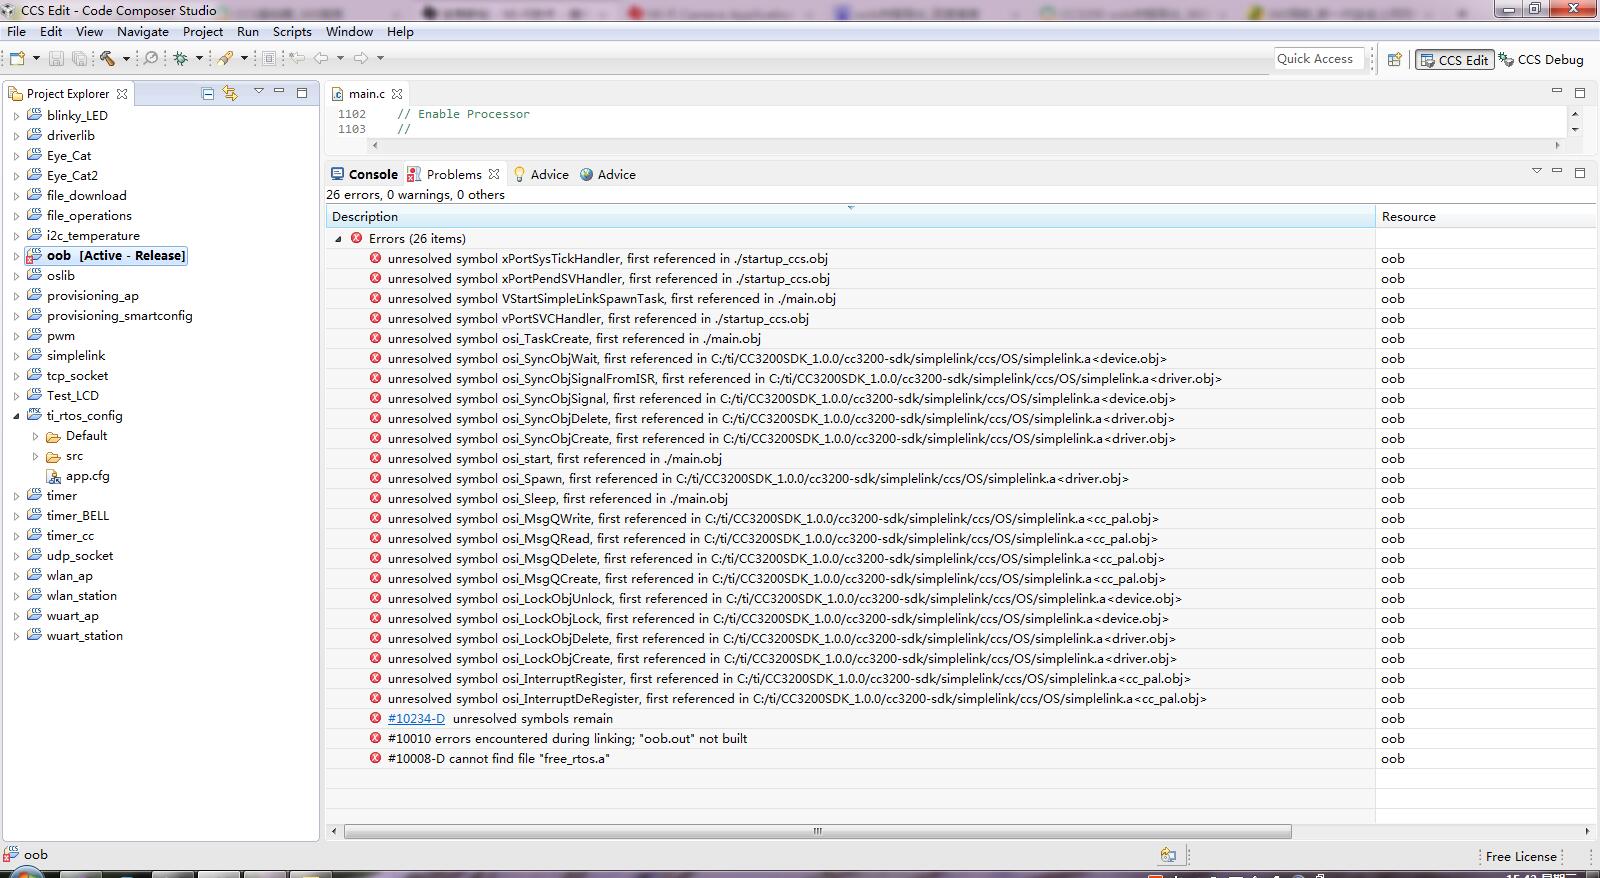The image size is (1600, 878).
Task: Select the wlan_station project
Action: click(x=72, y=596)
